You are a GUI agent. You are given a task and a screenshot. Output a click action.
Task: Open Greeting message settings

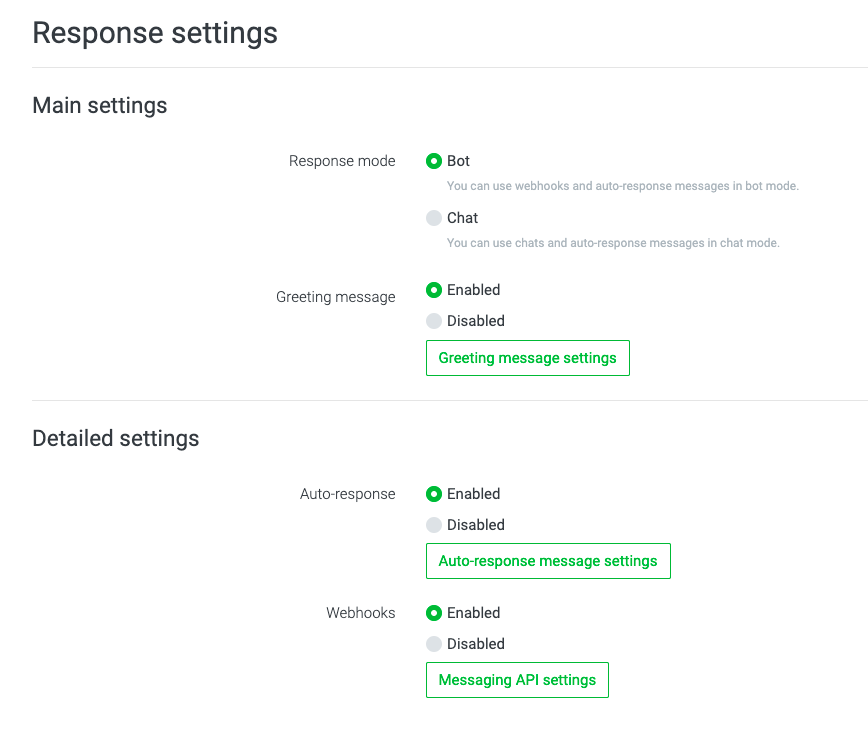pos(527,358)
